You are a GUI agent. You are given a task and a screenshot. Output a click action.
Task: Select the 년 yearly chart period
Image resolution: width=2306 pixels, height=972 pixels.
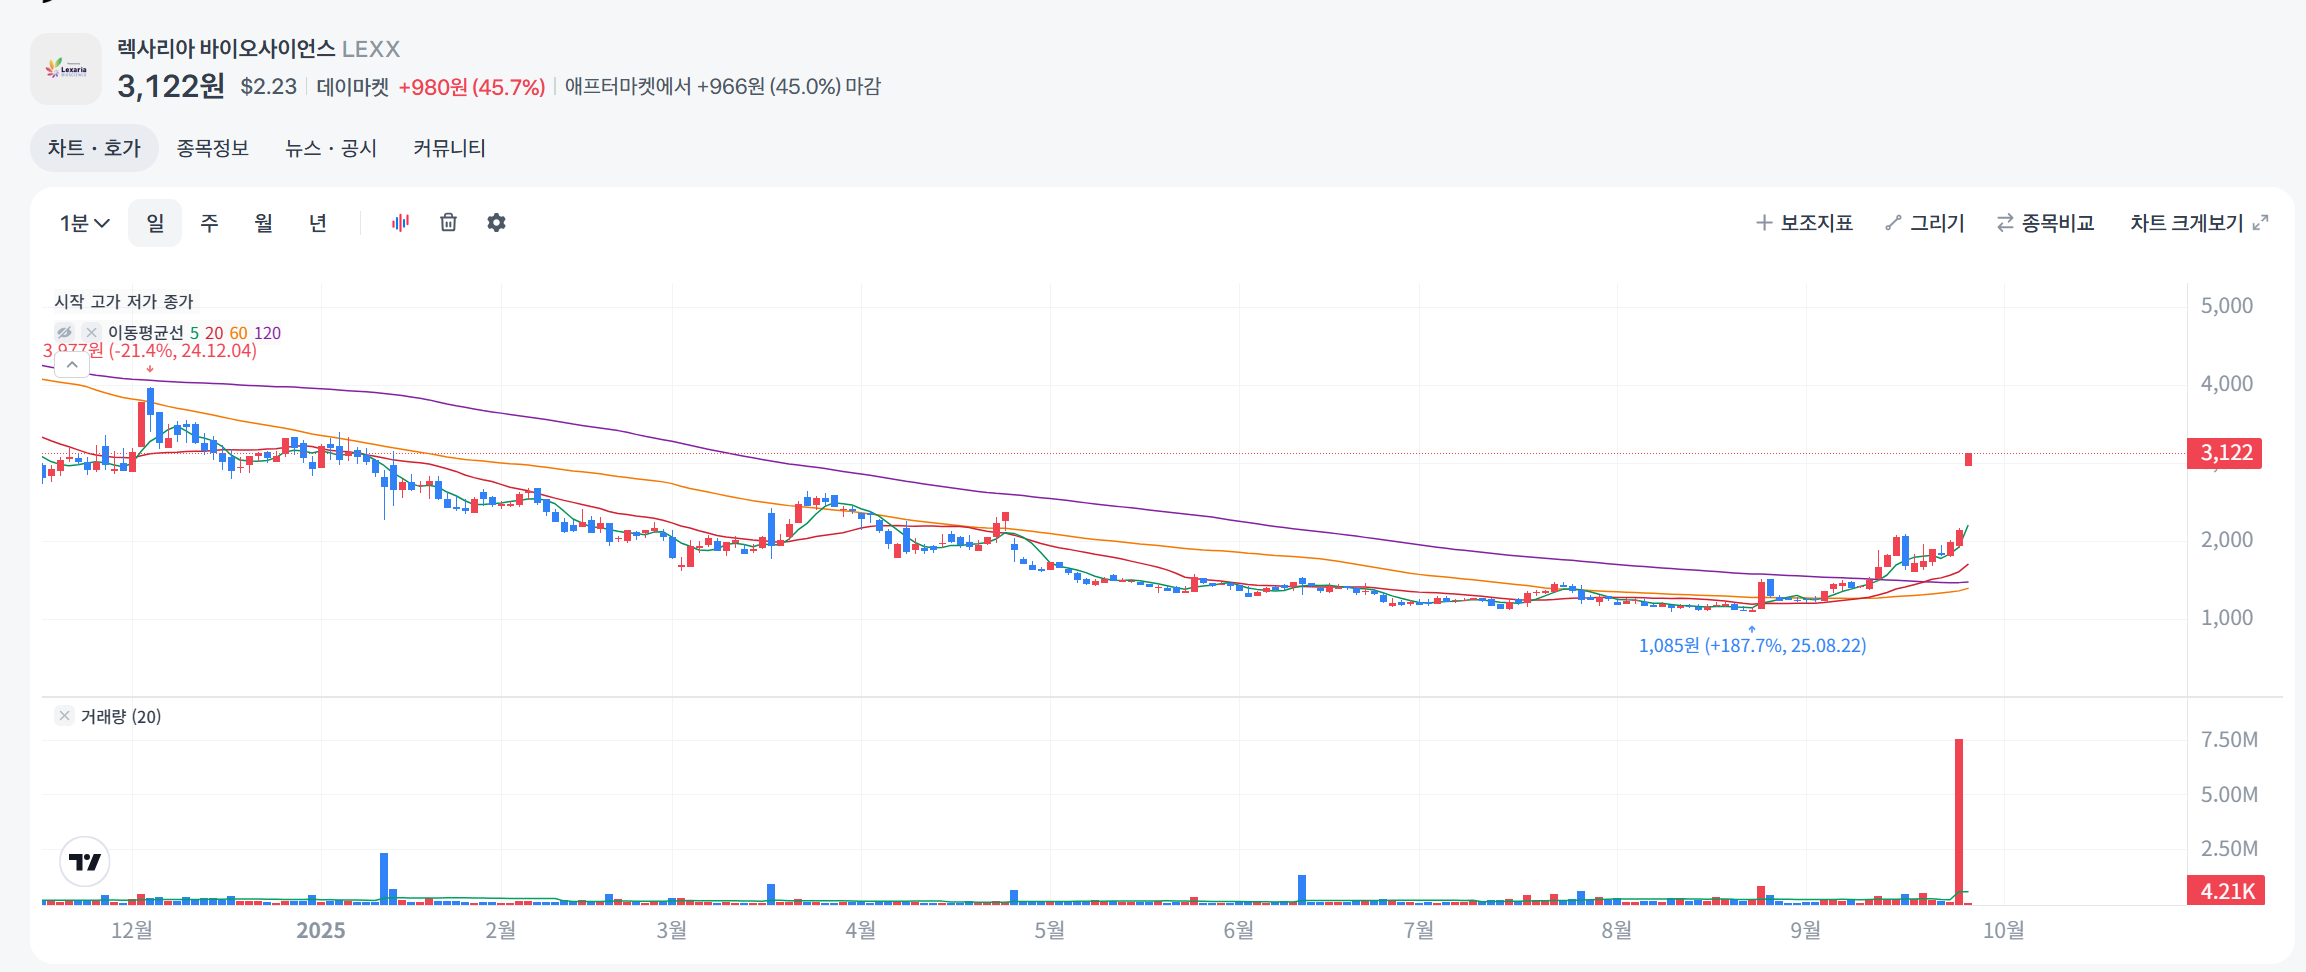[x=318, y=223]
